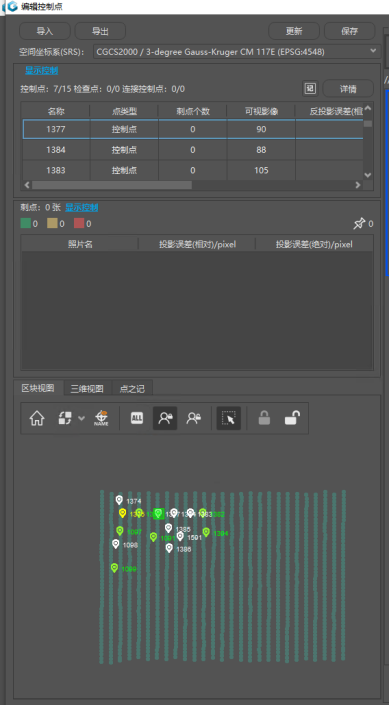Click the 导入 import button

(45, 31)
